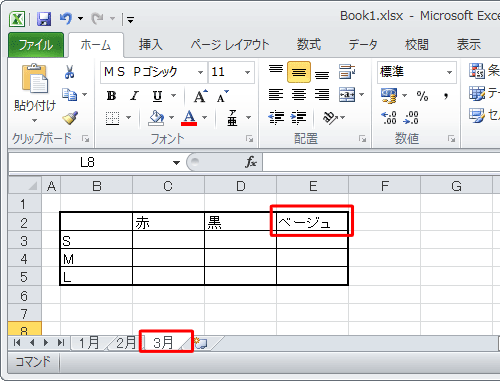The width and height of the screenshot is (500, 381).
Task: Click Decrease Decimal icon
Action: (411, 118)
